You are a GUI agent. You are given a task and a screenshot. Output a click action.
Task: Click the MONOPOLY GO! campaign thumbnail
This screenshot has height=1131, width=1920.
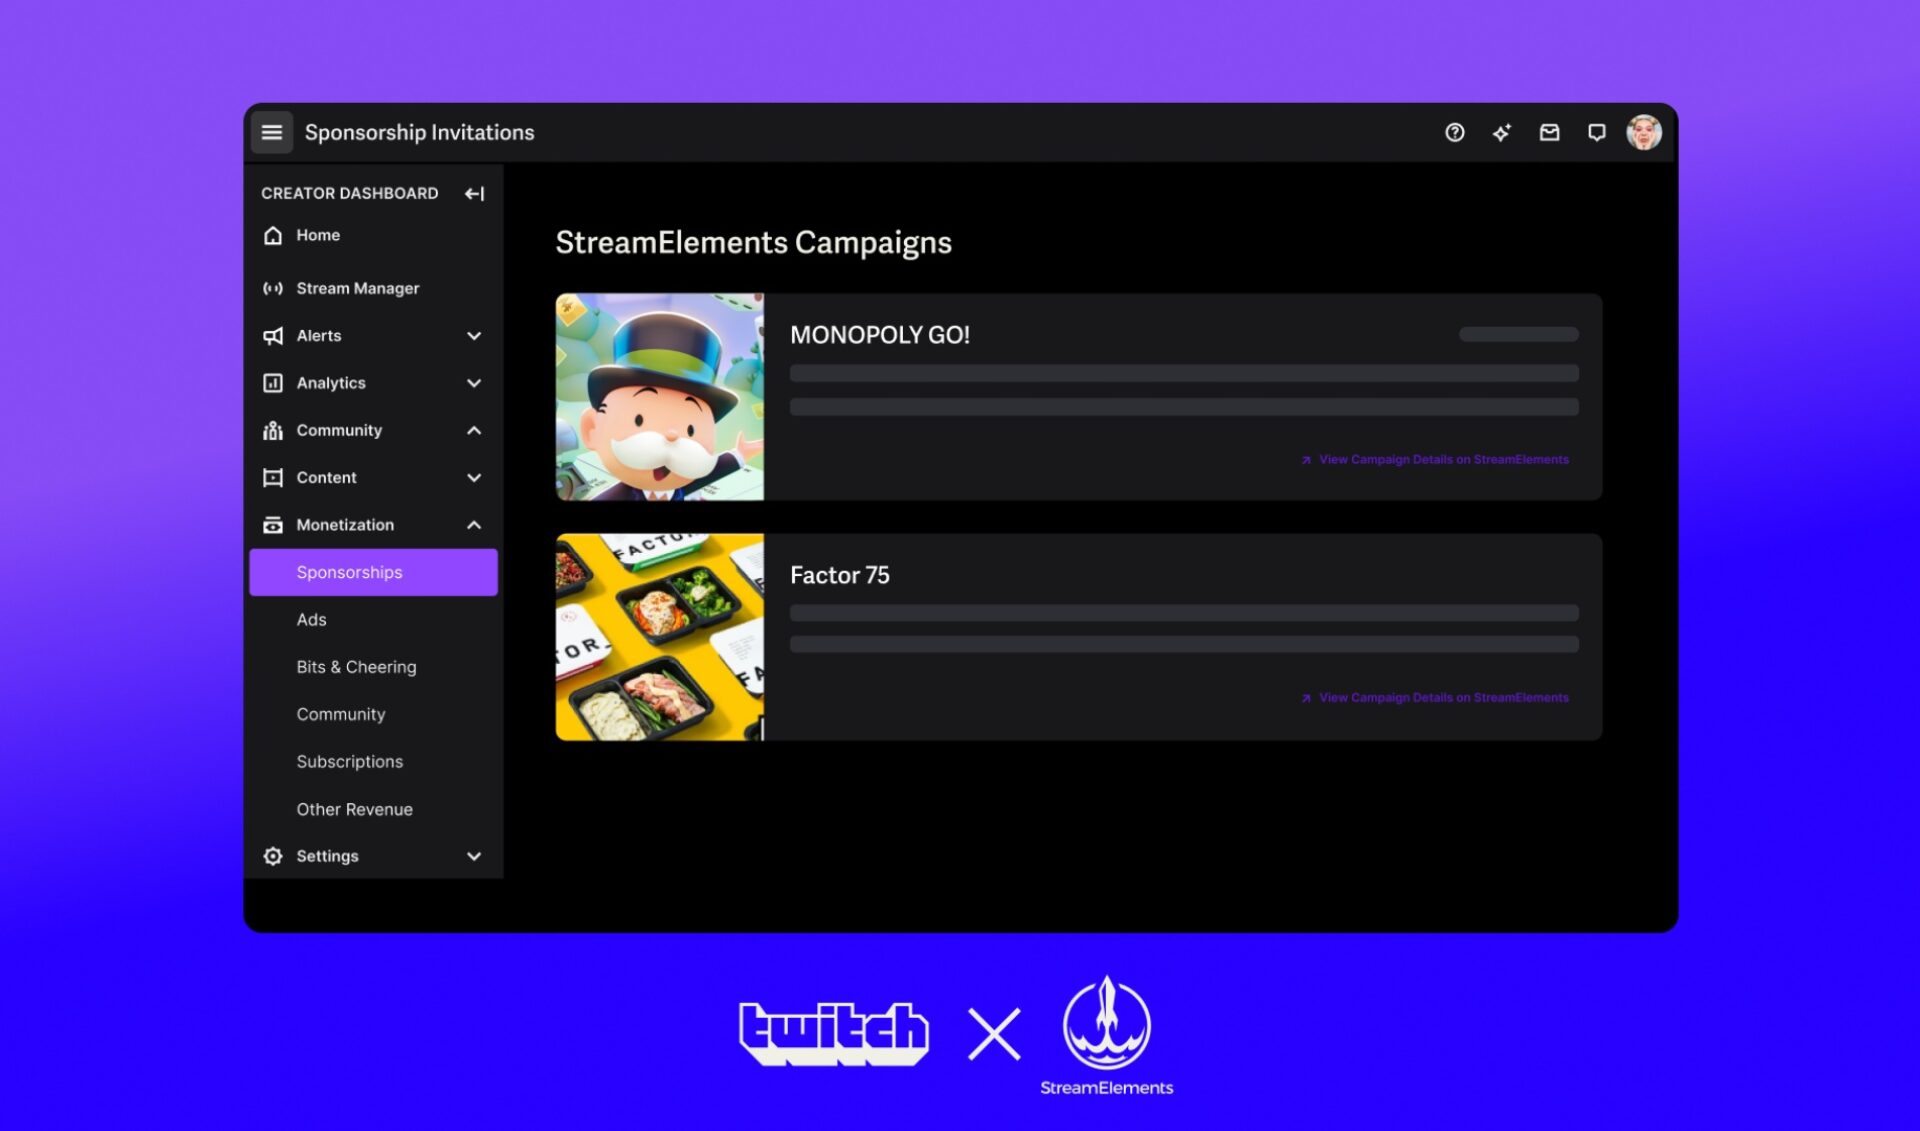click(659, 396)
